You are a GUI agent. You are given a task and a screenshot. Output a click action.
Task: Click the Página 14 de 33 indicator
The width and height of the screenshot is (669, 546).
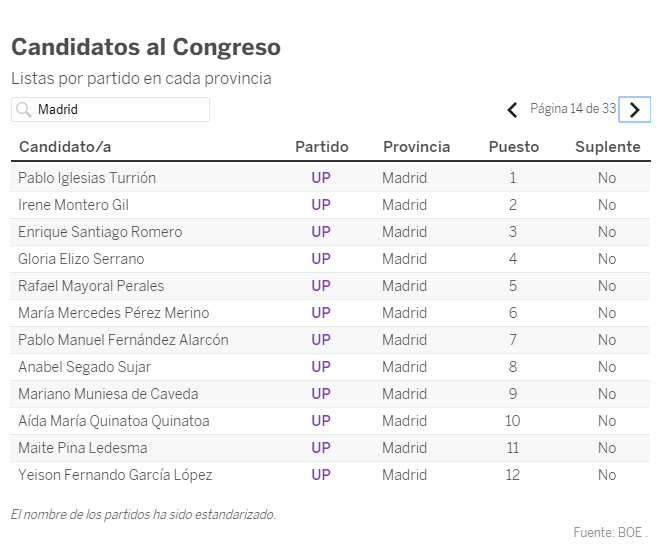[x=573, y=109]
